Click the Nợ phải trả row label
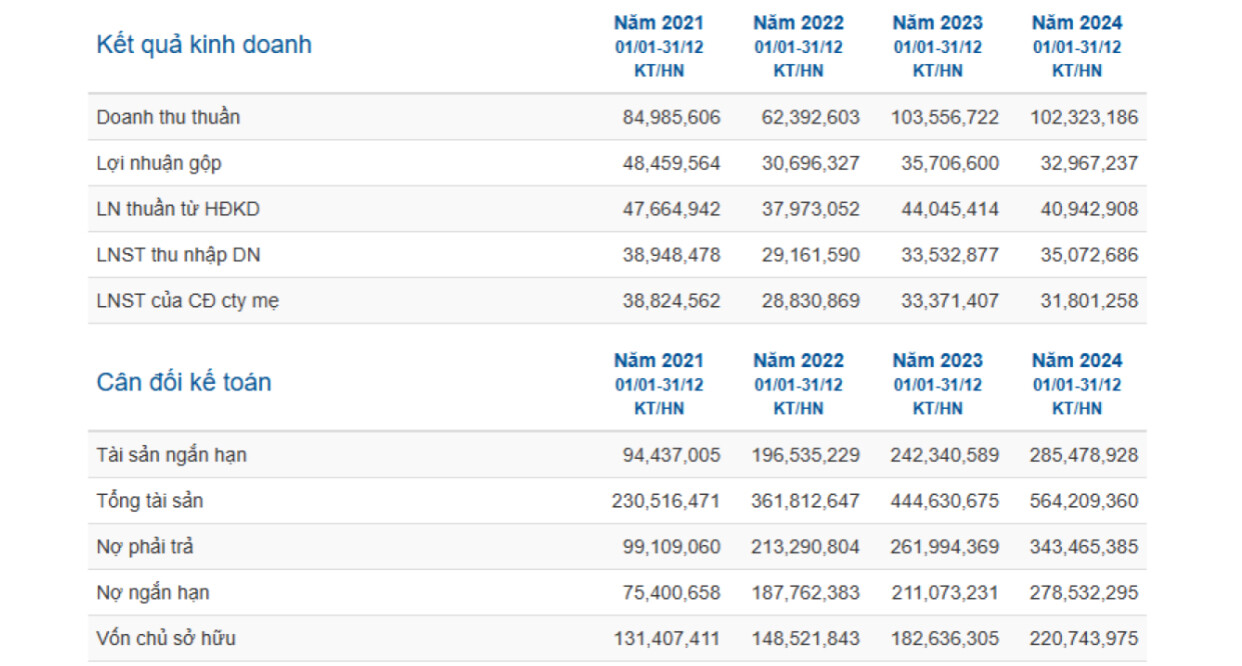The image size is (1242, 666). click(144, 547)
